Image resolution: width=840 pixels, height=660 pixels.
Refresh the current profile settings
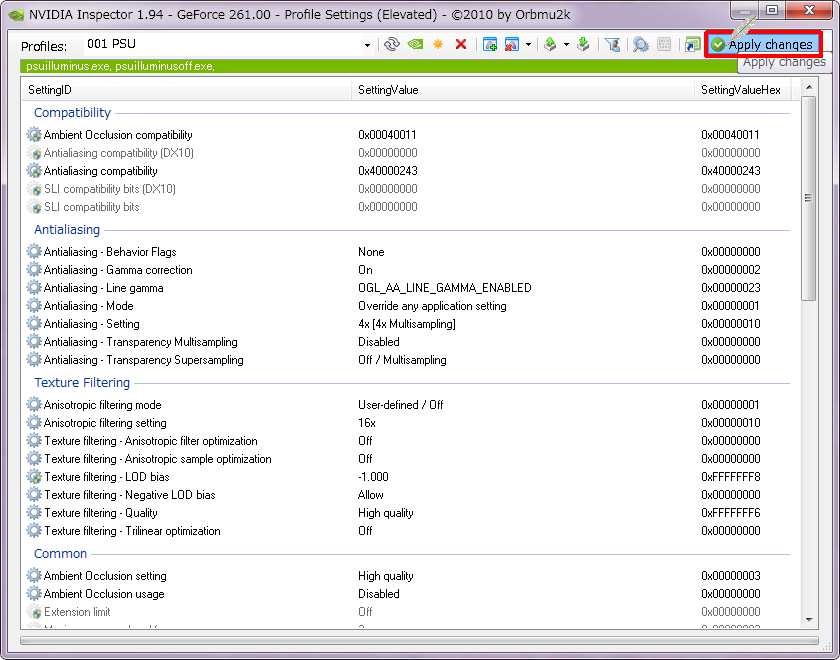tap(392, 44)
